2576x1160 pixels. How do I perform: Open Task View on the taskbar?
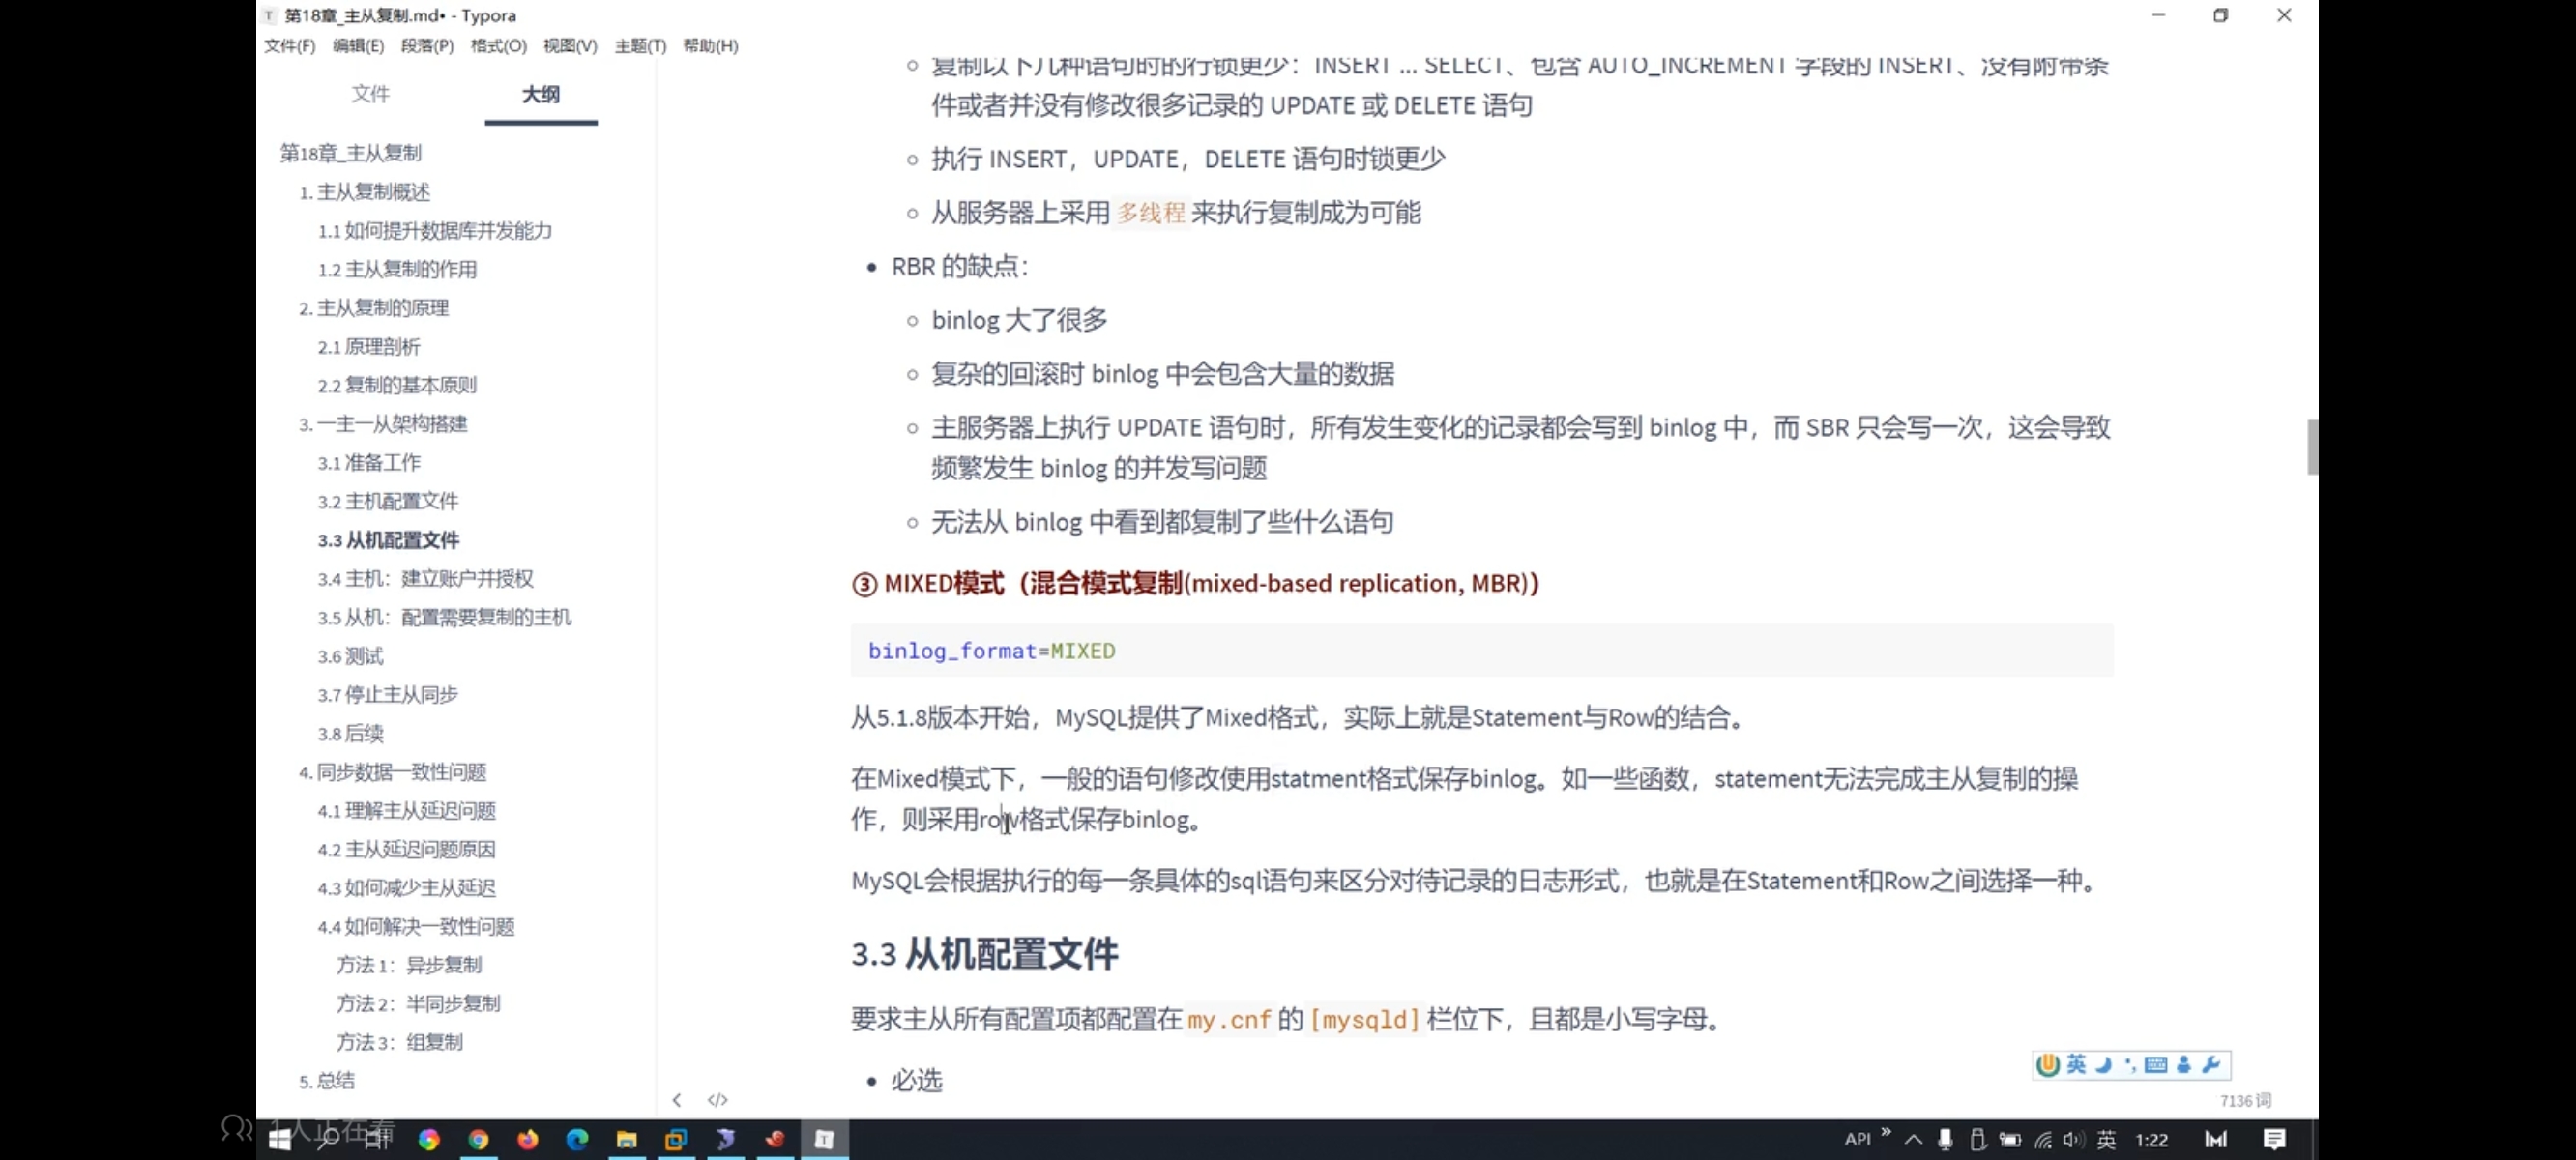coord(377,1139)
